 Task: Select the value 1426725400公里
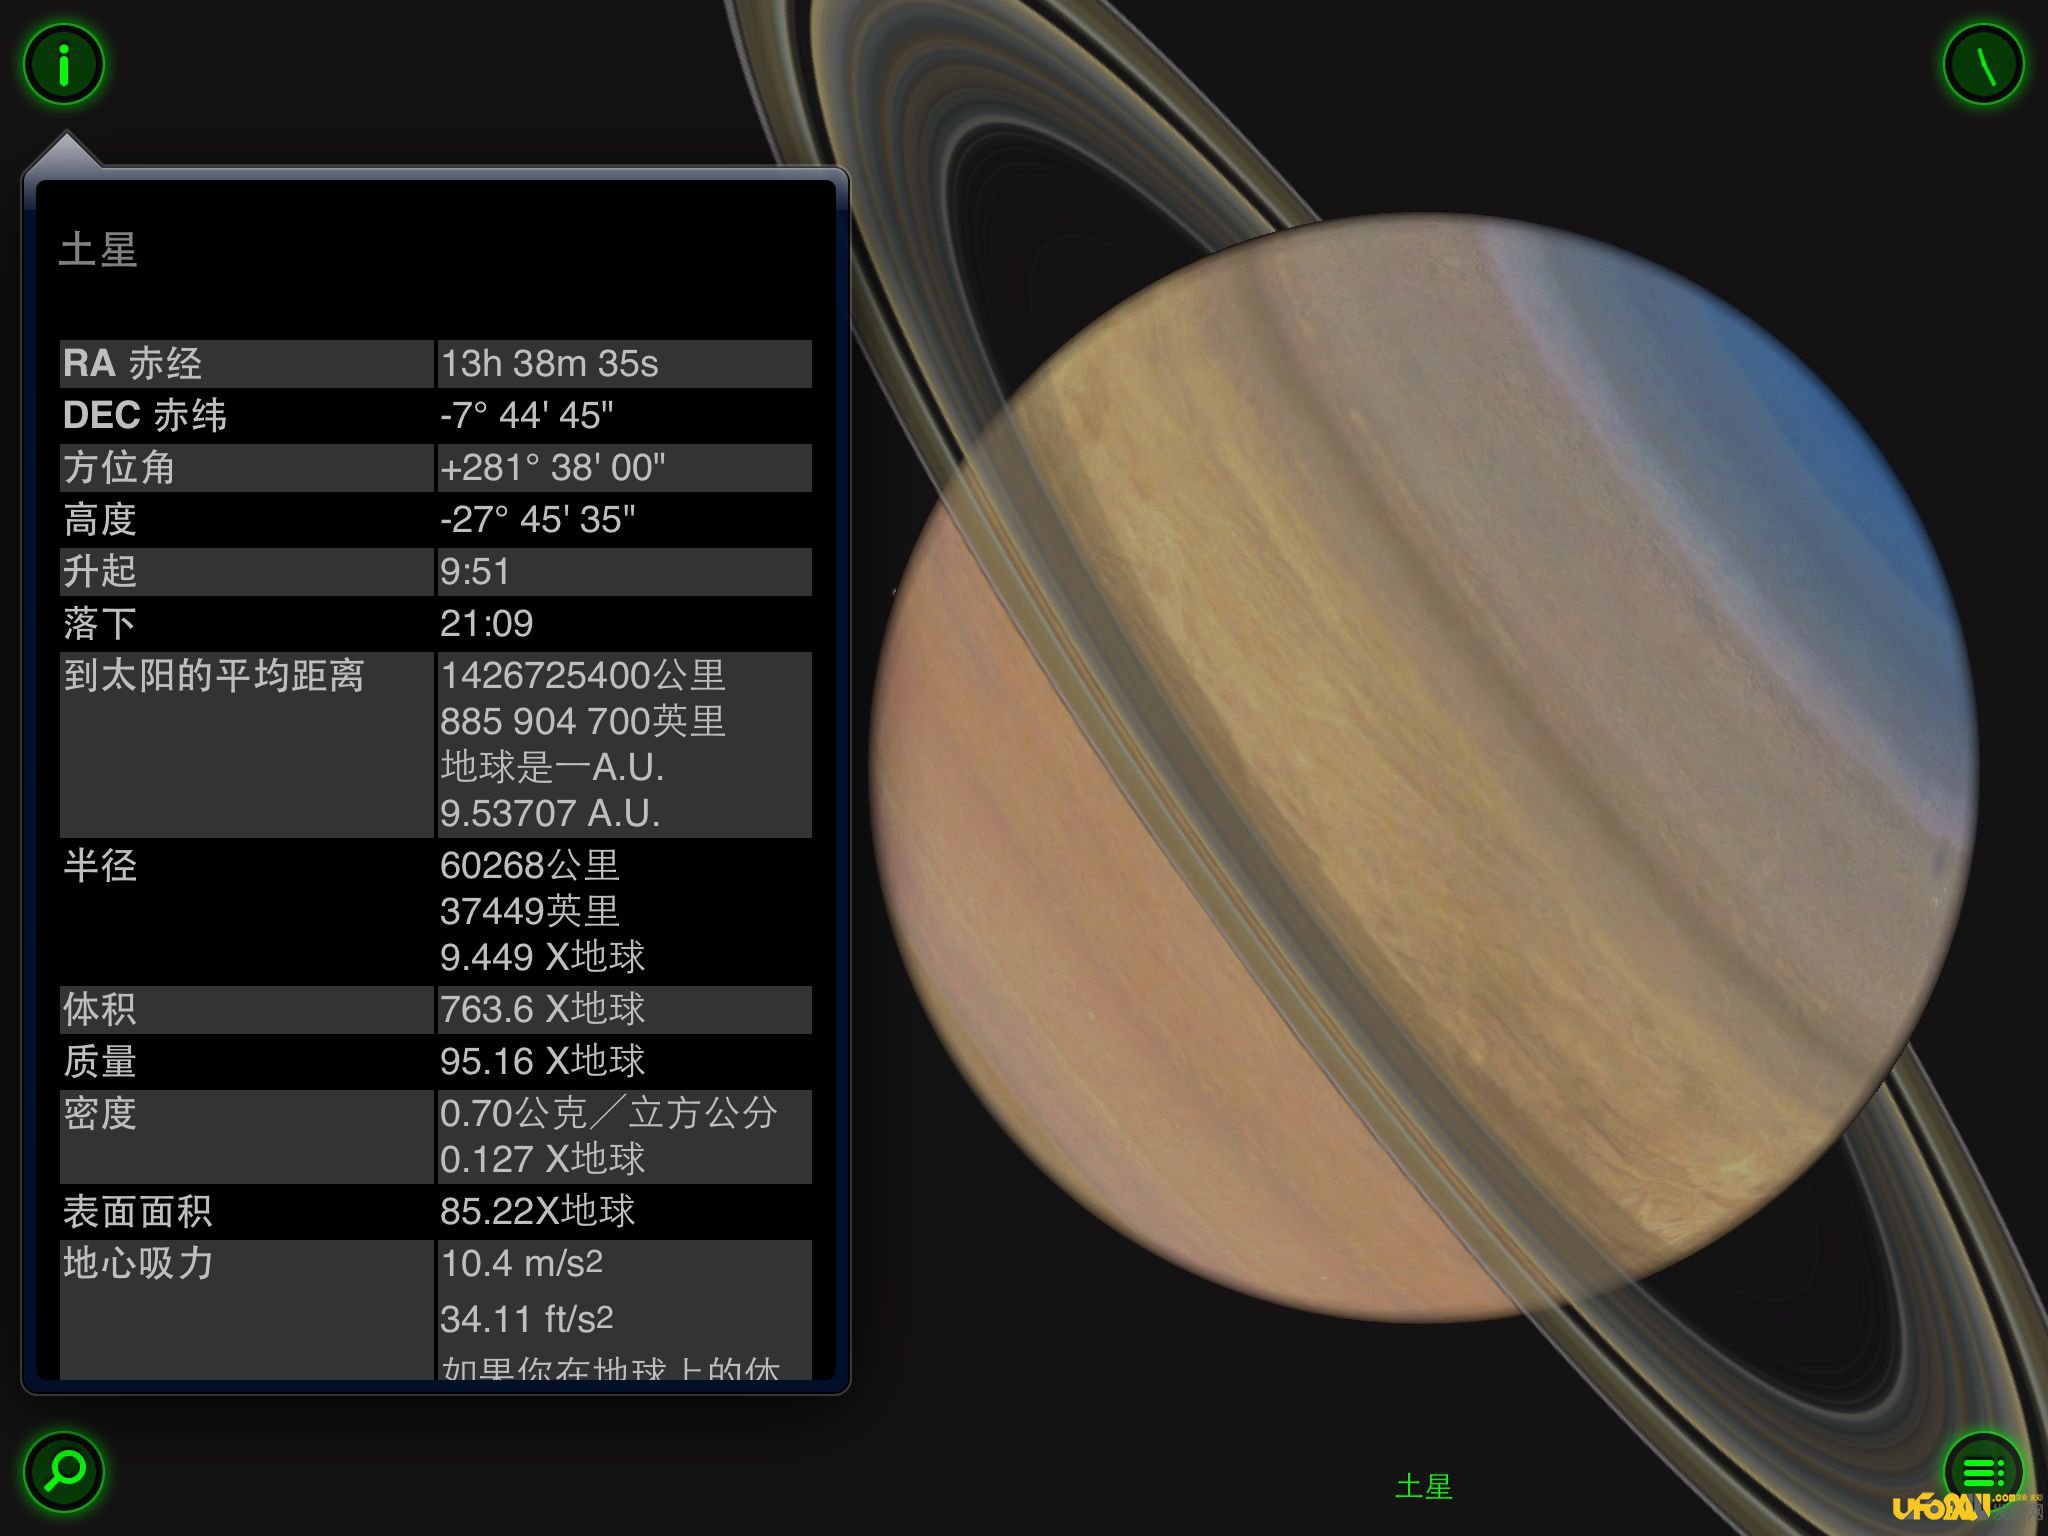[583, 675]
